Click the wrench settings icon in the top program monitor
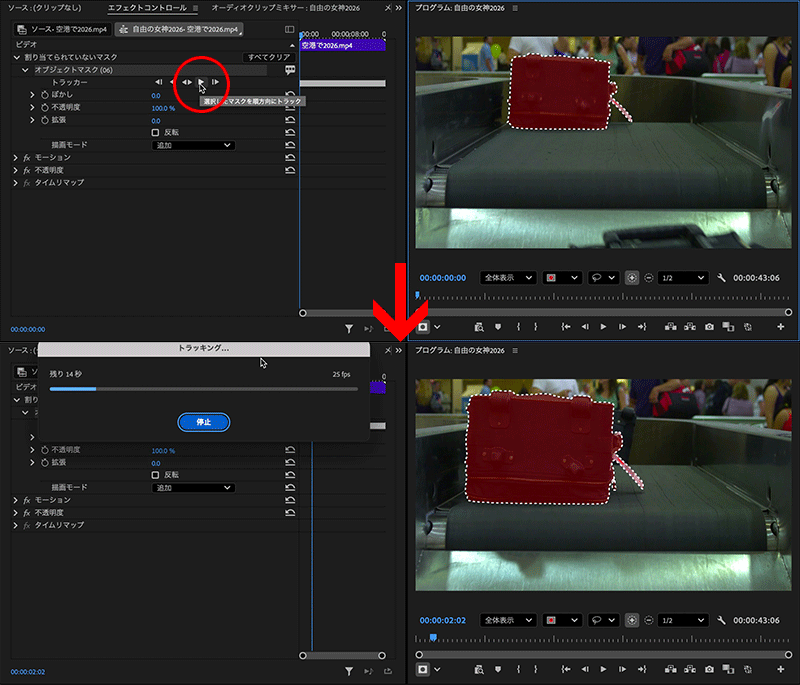 tap(721, 277)
